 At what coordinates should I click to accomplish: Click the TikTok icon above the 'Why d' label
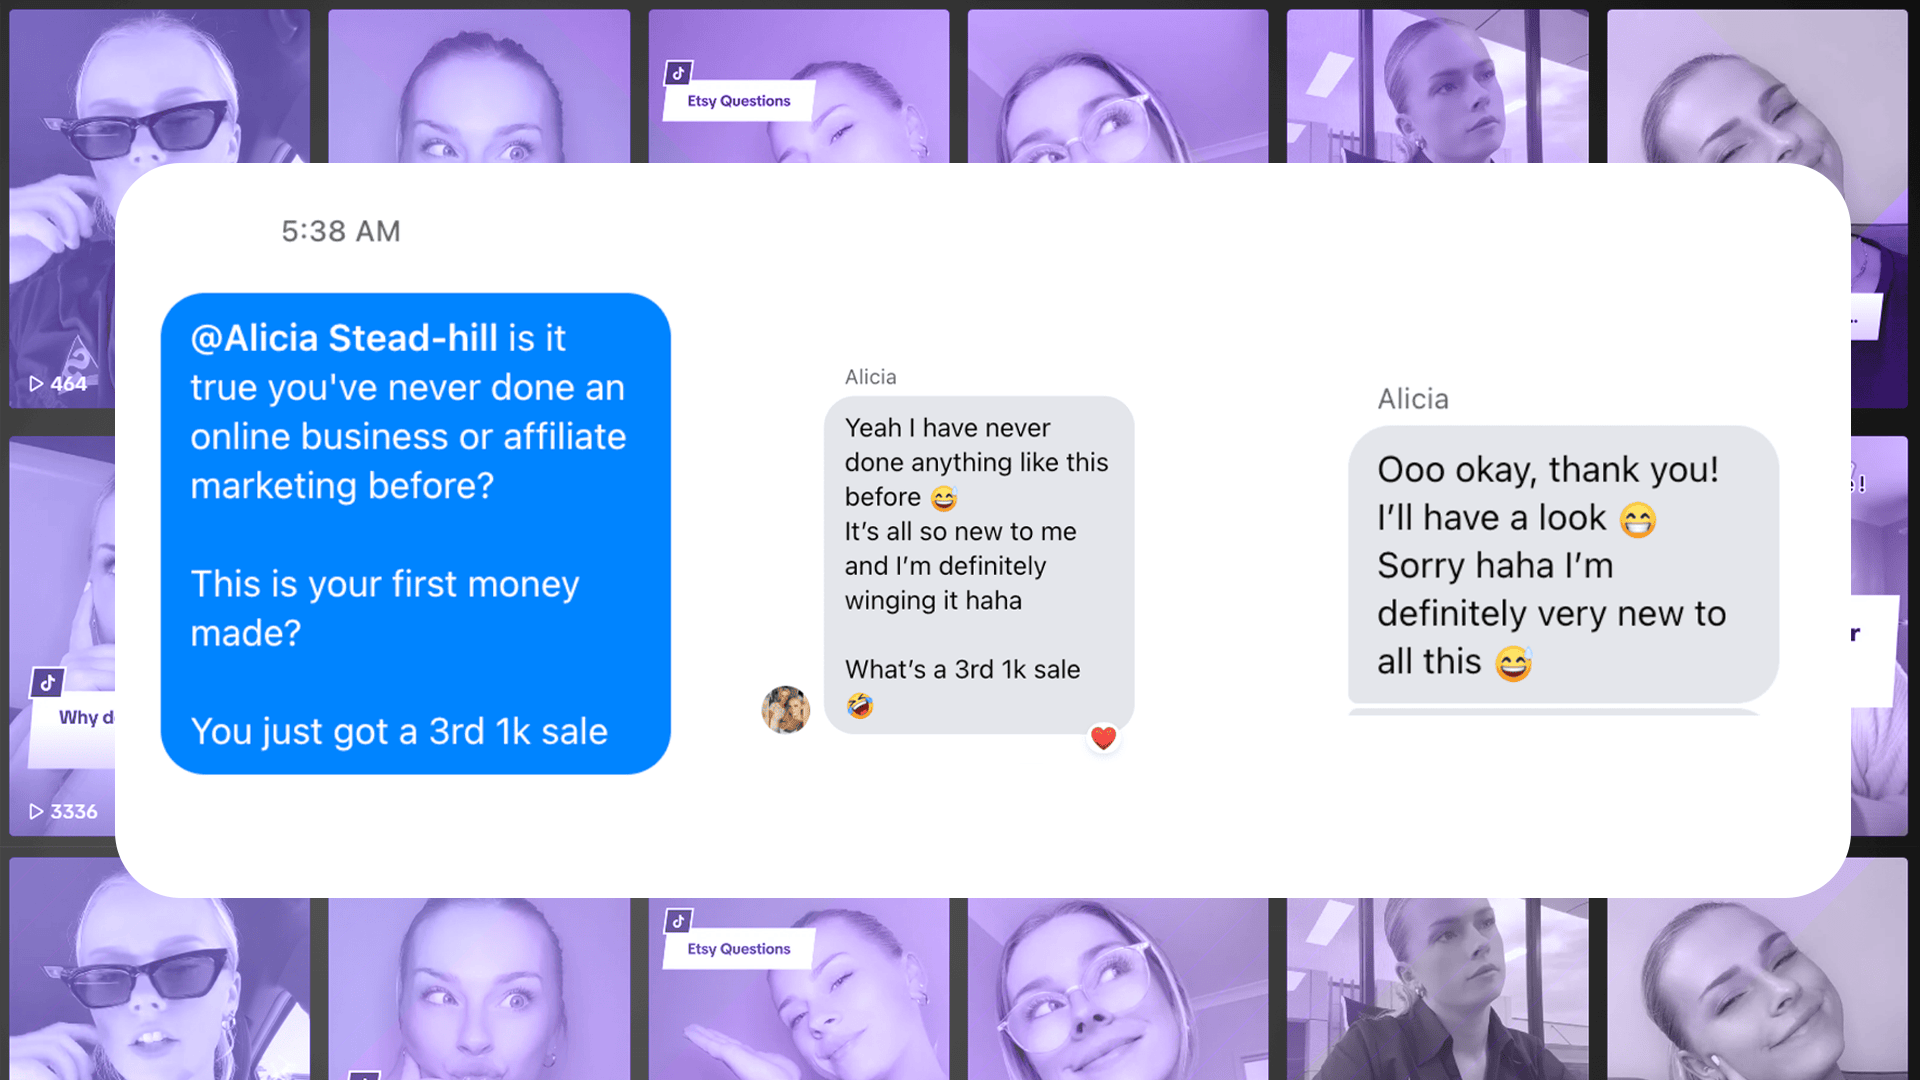pyautogui.click(x=48, y=683)
